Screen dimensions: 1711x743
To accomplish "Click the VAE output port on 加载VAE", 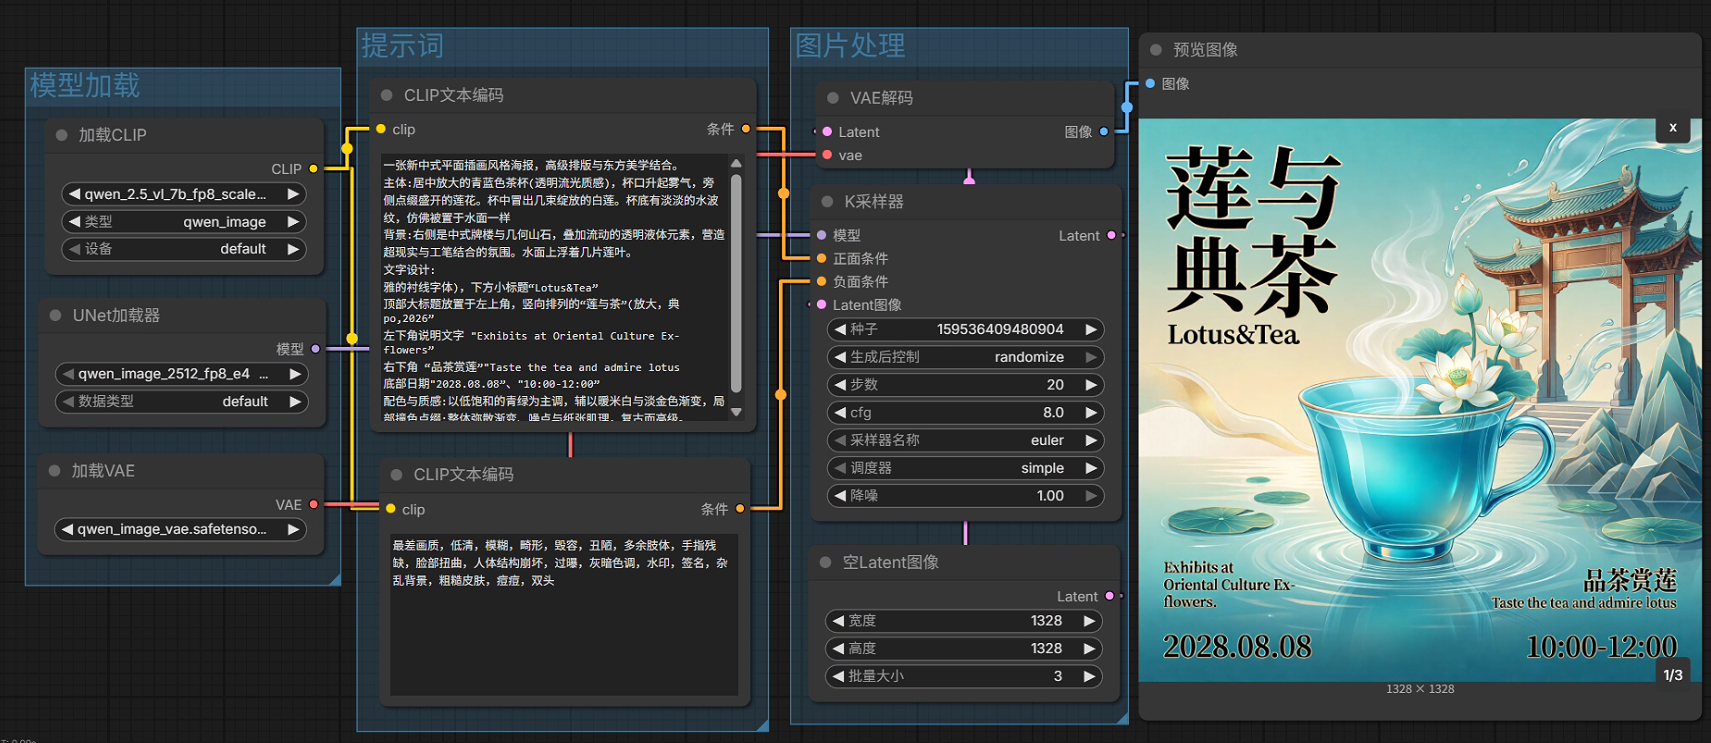I will (314, 505).
